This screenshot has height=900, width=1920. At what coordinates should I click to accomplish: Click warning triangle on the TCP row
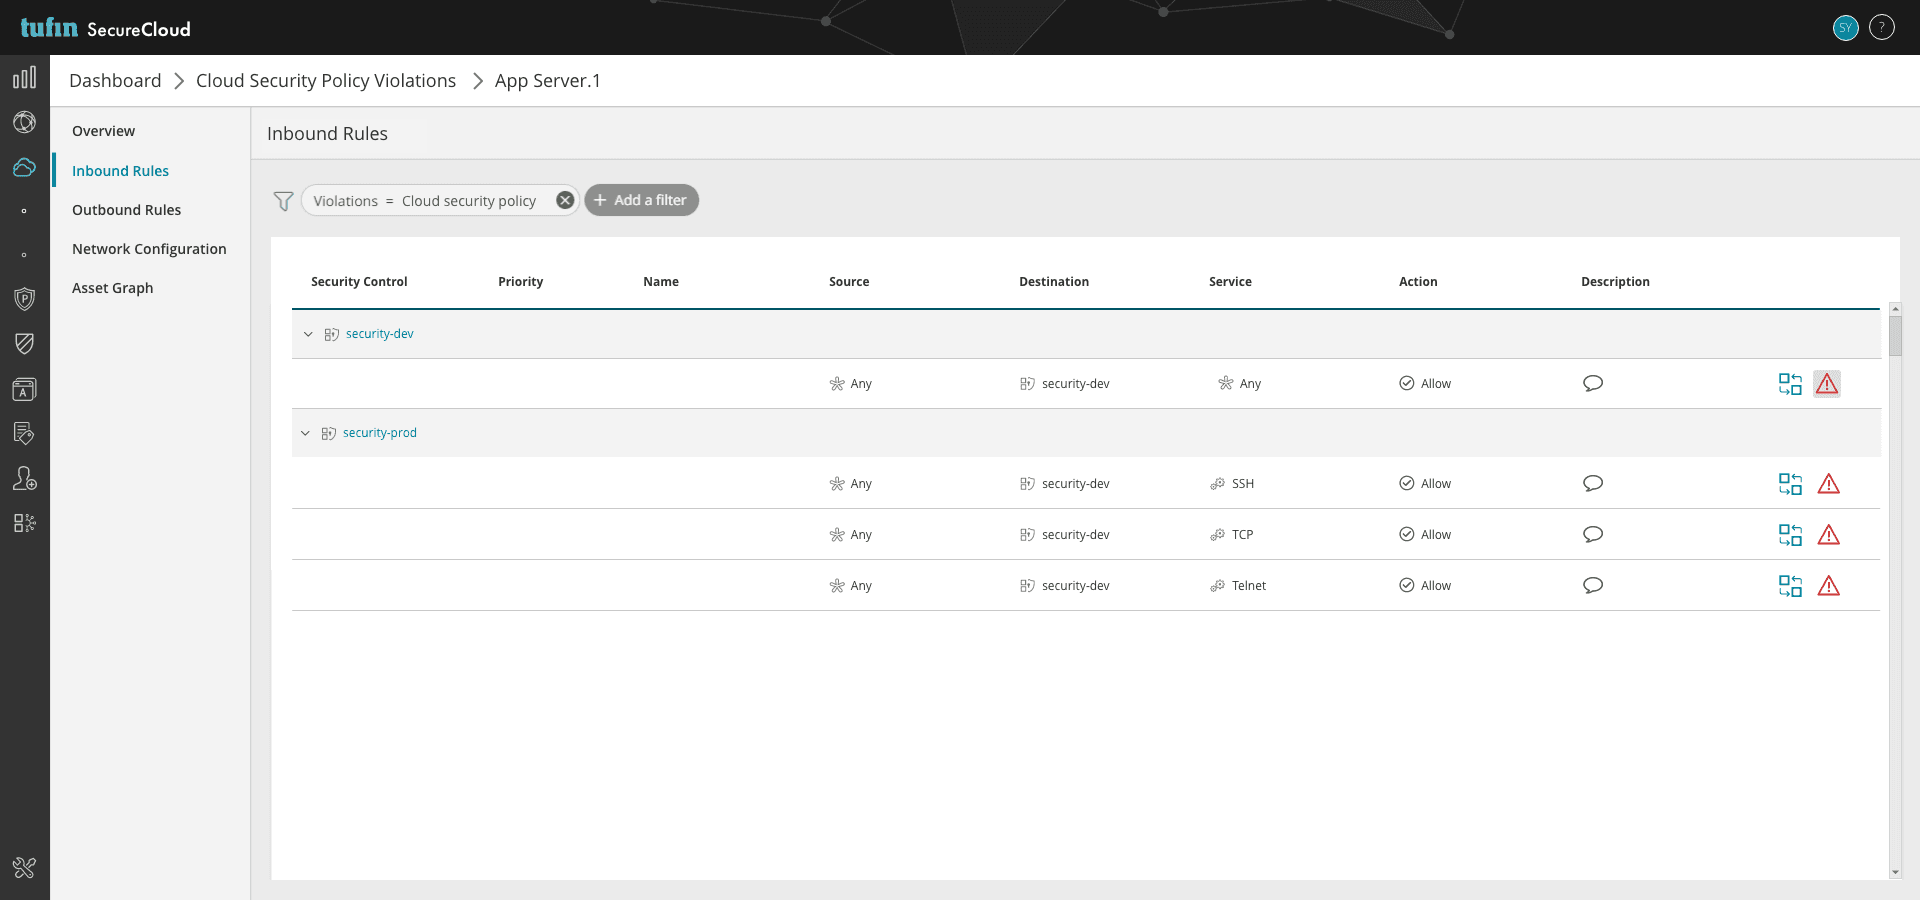[x=1829, y=535]
